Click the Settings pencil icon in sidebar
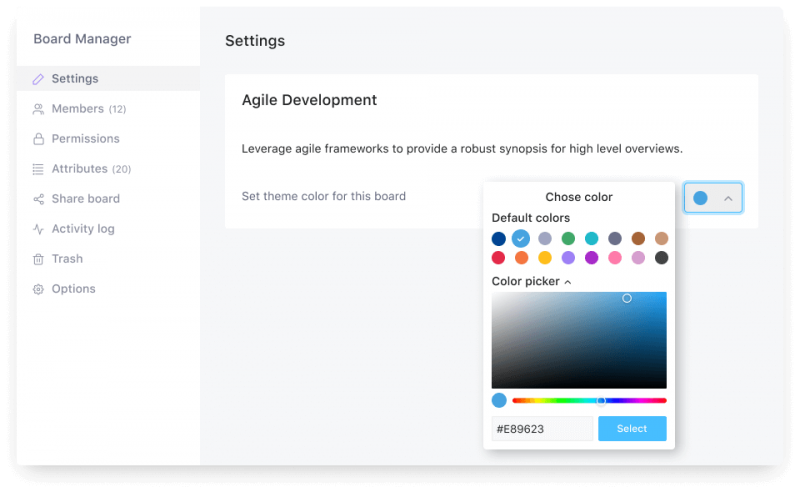 (x=38, y=79)
